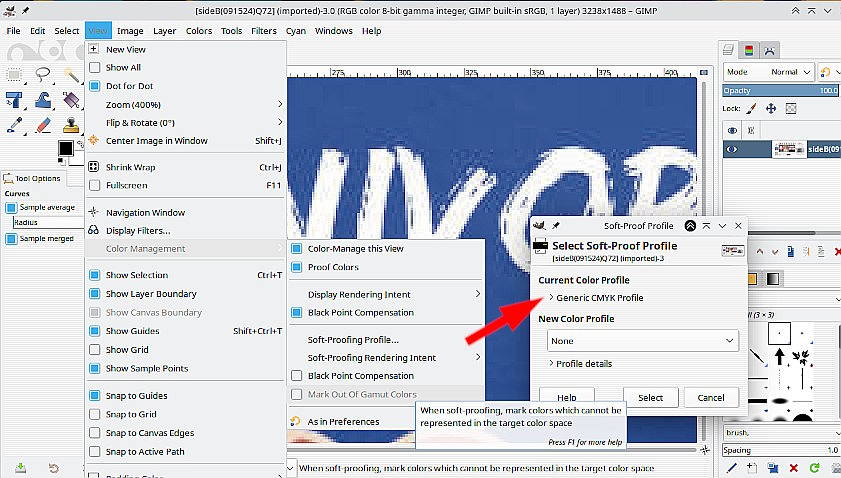This screenshot has width=841, height=478.
Task: Click the layer mode switch icon beside Normal
Action: tap(825, 72)
